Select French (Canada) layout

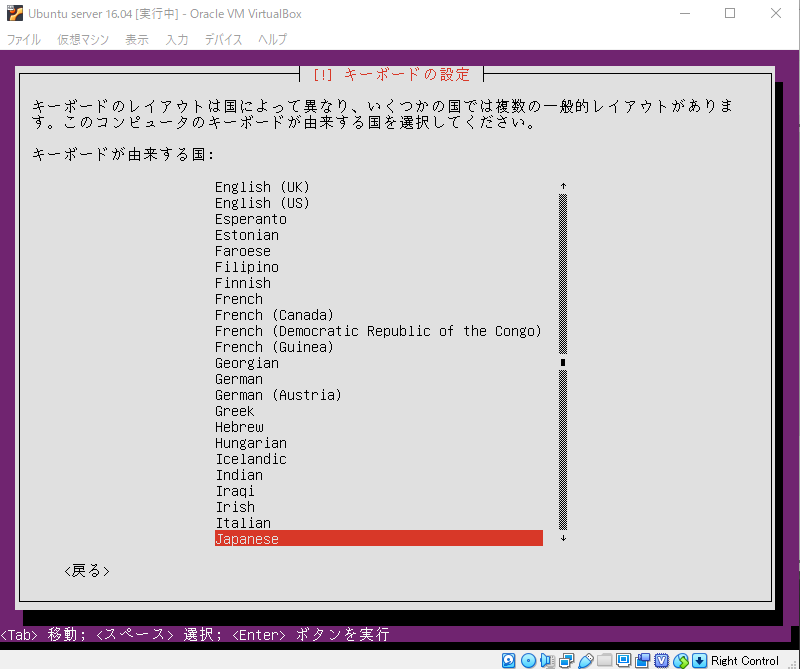(379, 315)
